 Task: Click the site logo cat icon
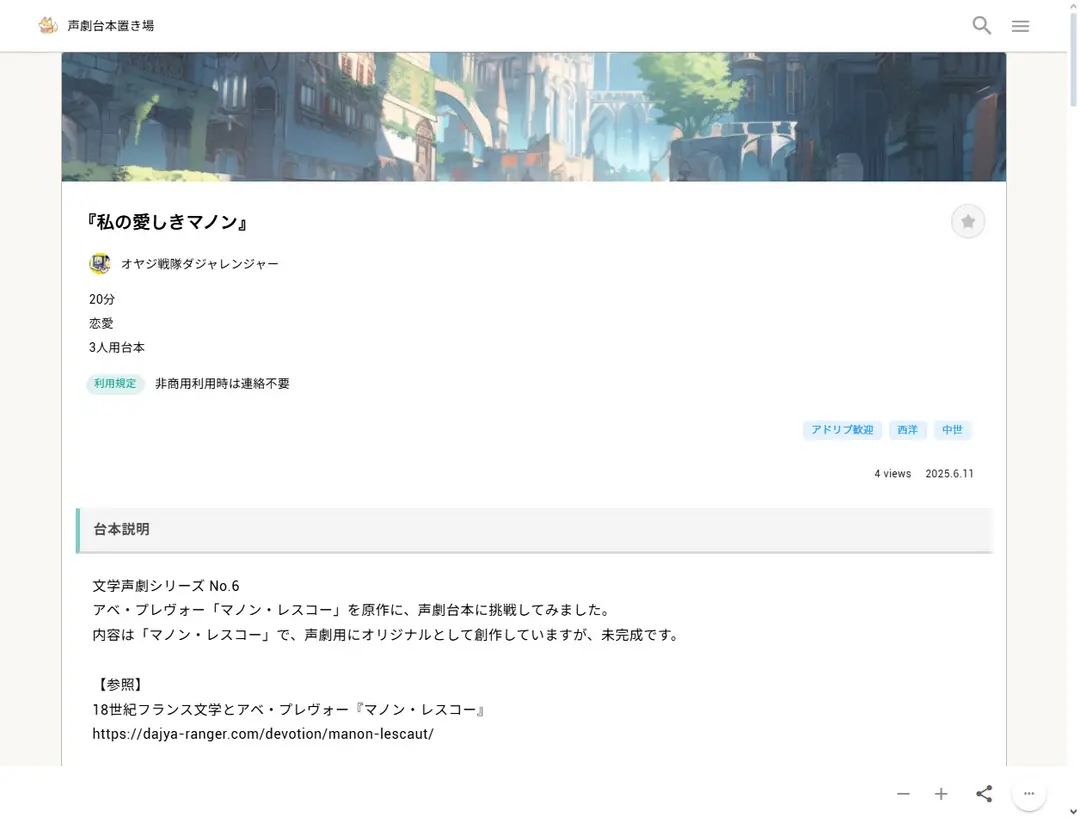pos(48,25)
